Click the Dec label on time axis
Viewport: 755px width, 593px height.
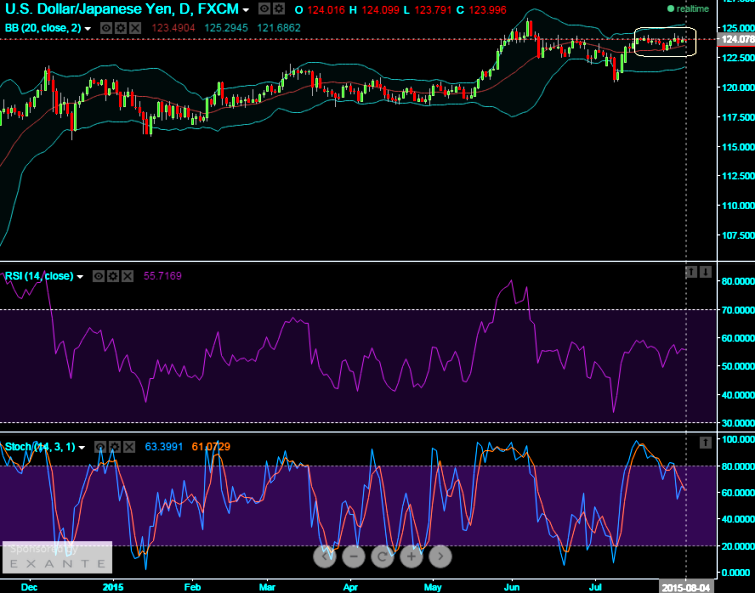click(x=29, y=587)
